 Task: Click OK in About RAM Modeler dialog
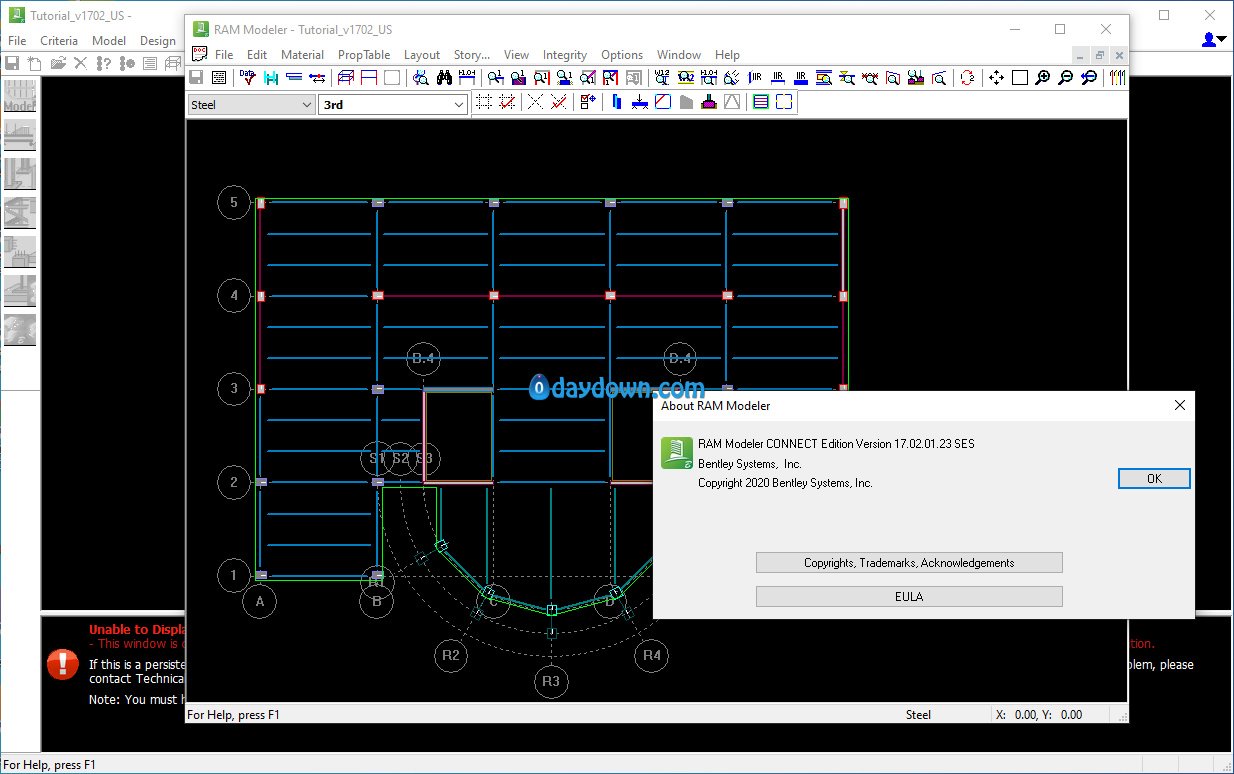1154,479
